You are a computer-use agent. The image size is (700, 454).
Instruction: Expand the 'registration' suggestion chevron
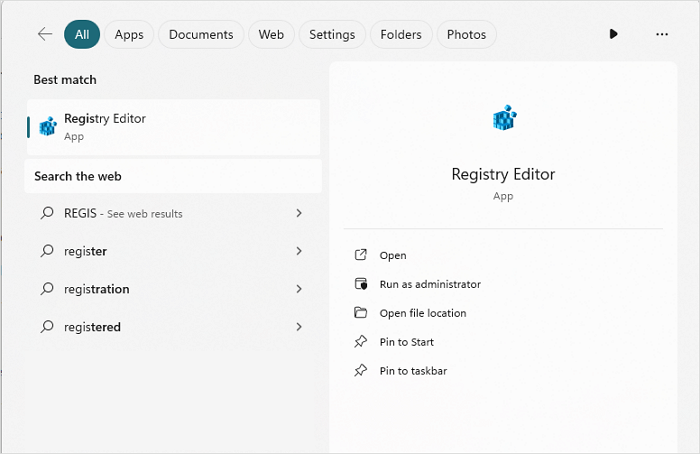299,289
